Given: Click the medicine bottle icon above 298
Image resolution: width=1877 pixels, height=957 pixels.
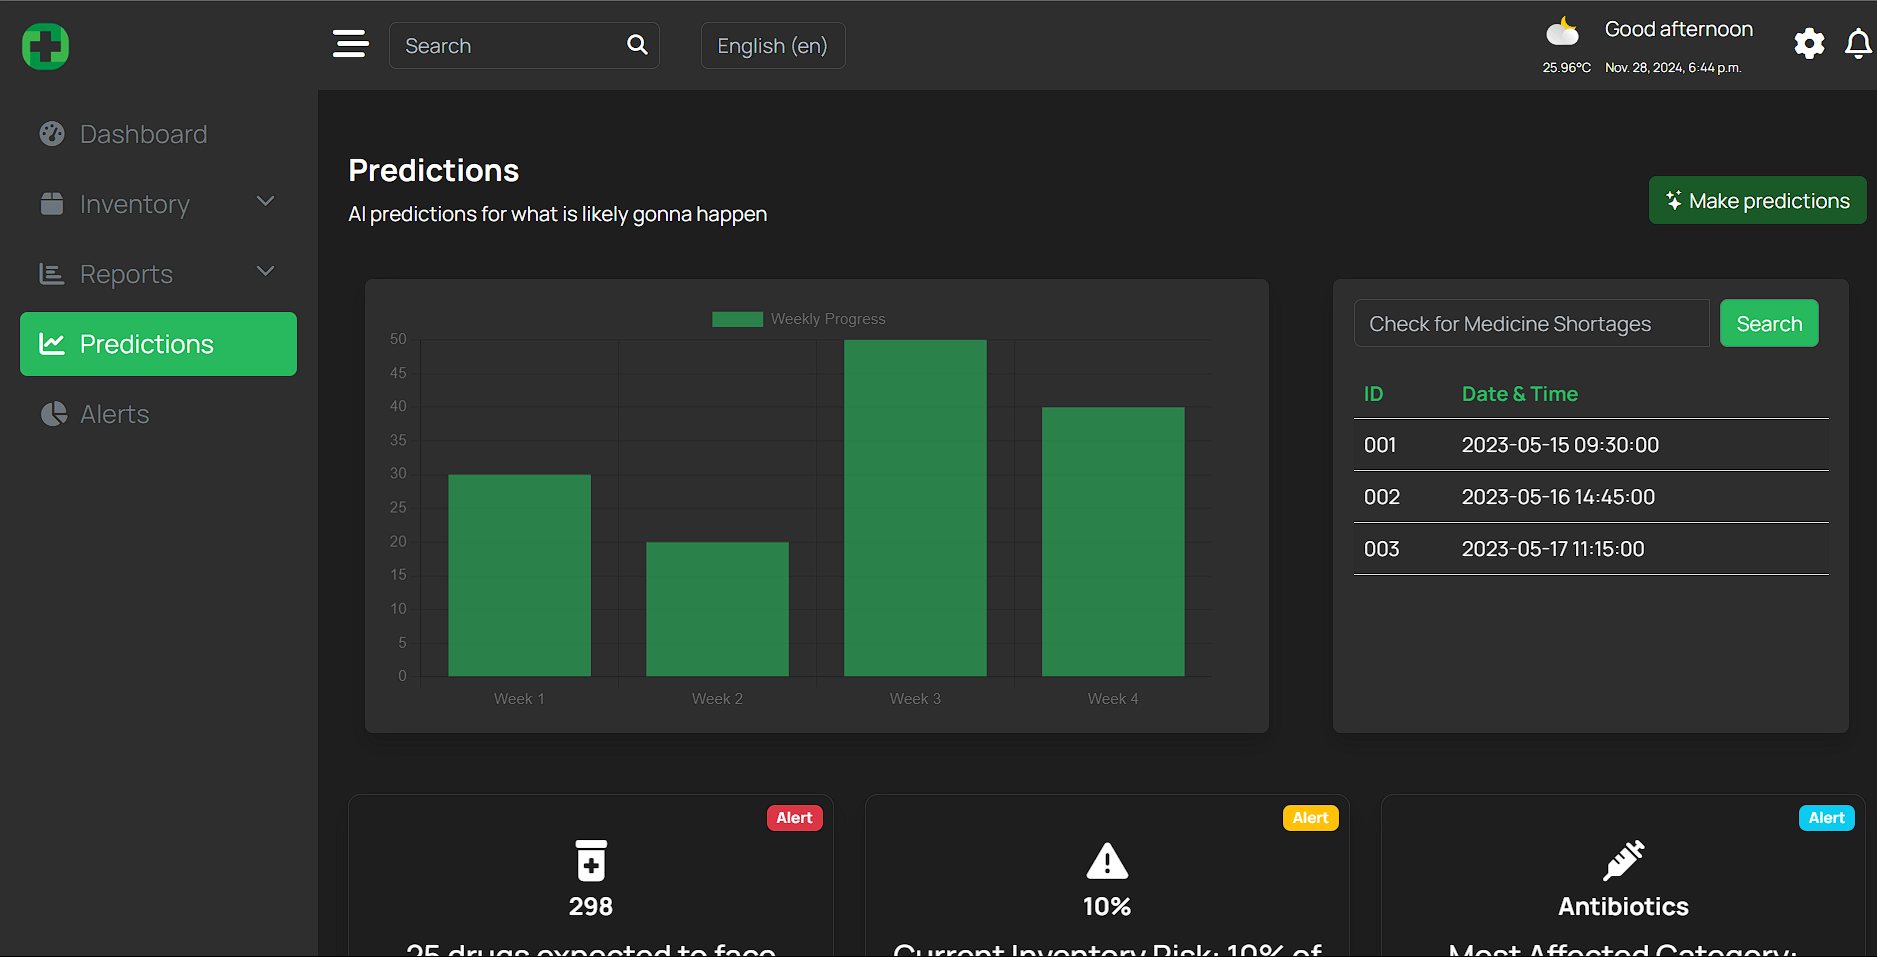Looking at the screenshot, I should click(591, 860).
